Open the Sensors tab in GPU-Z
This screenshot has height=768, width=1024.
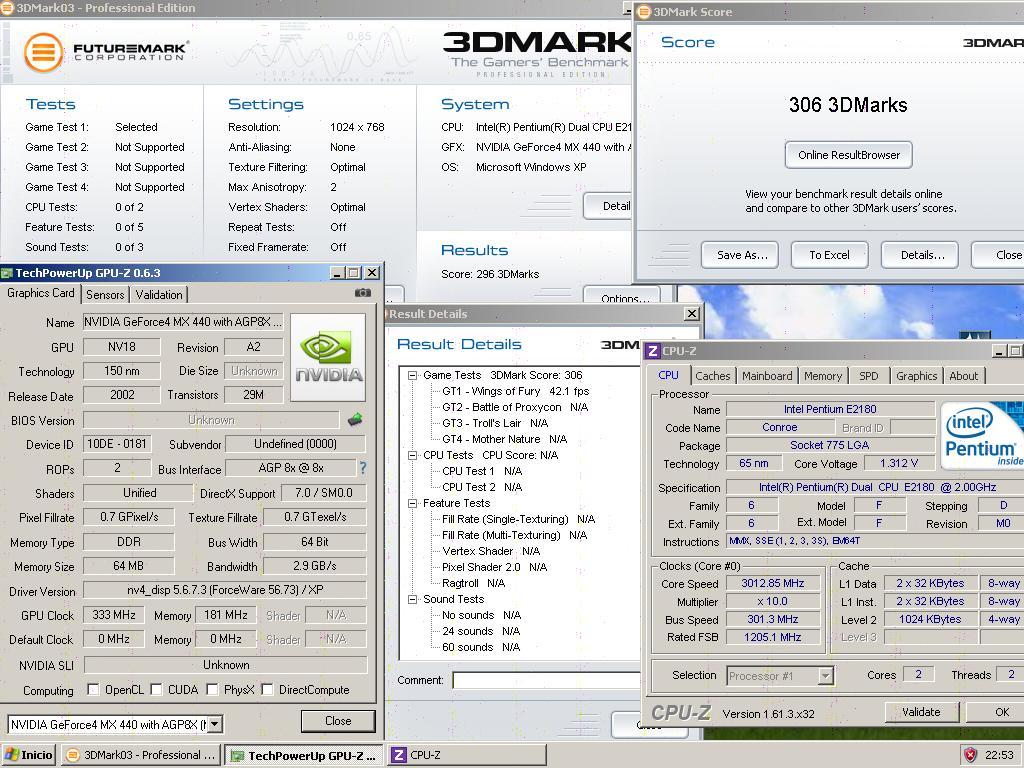104,295
